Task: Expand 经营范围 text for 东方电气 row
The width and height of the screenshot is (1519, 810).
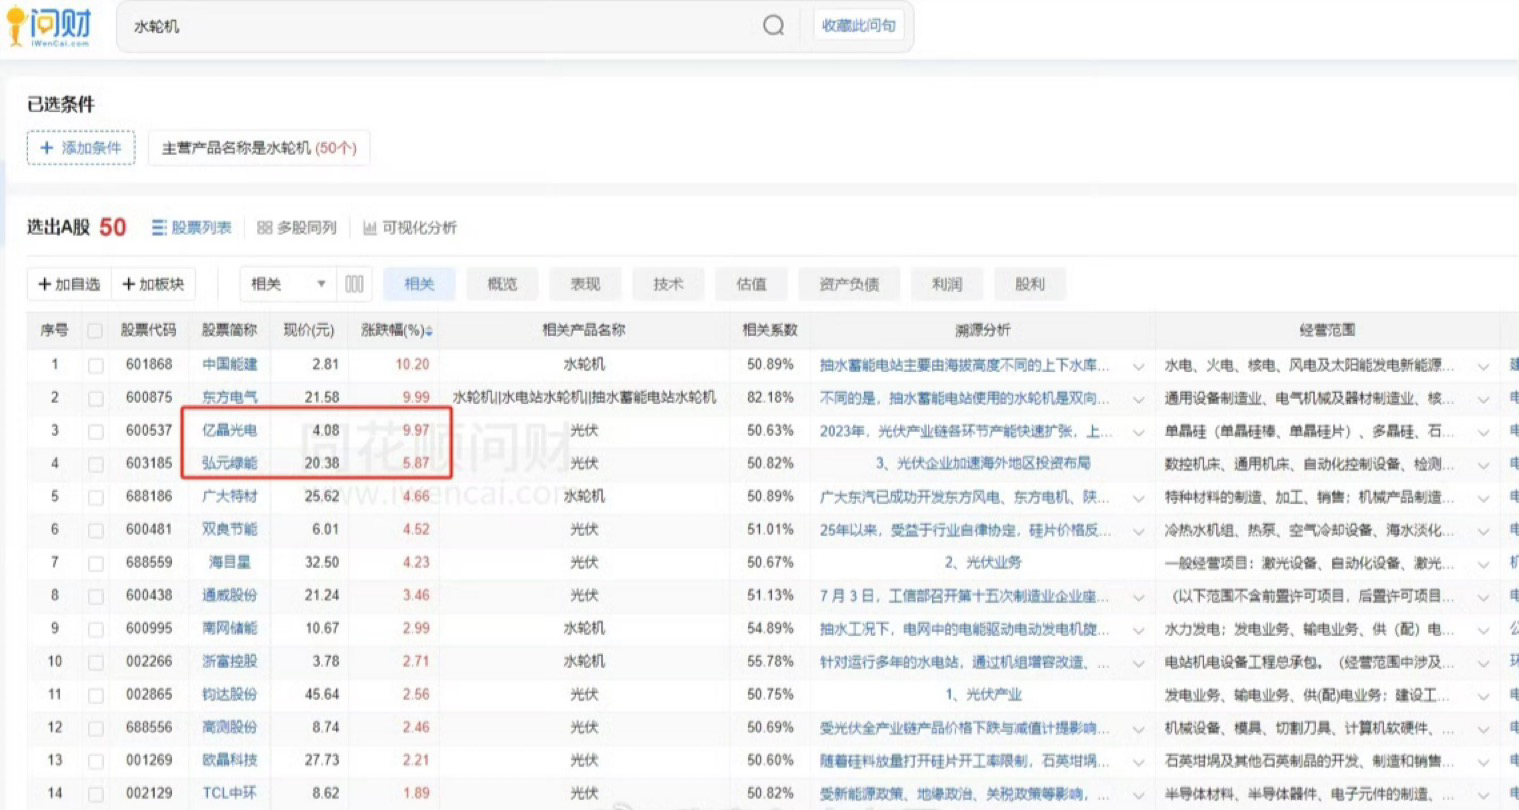Action: [1483, 399]
